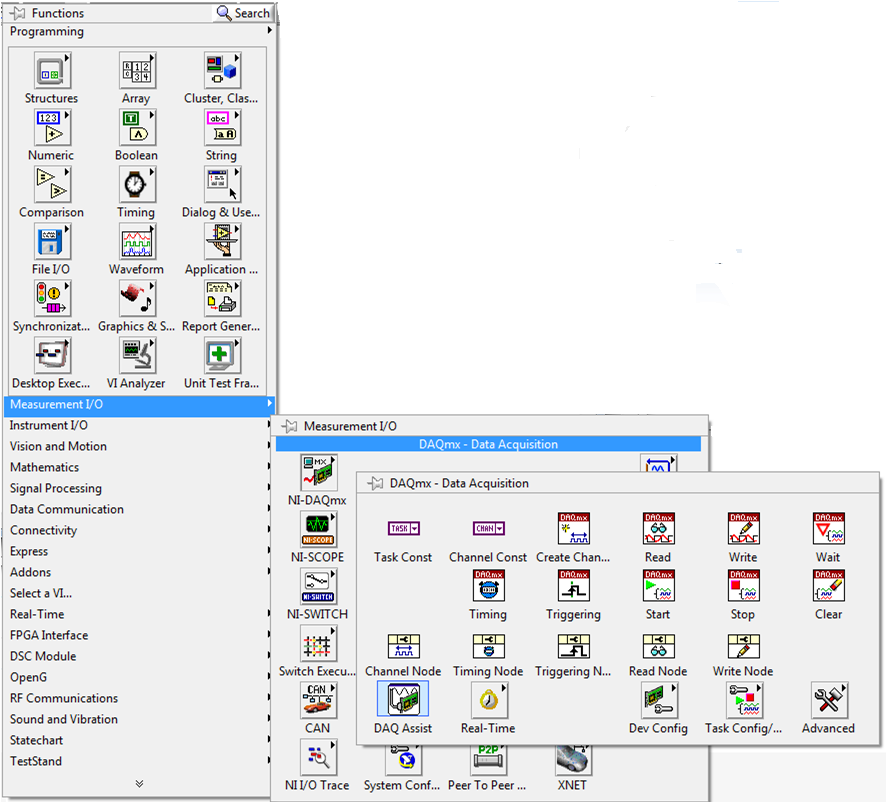Open the TestStand category

[x=139, y=761]
